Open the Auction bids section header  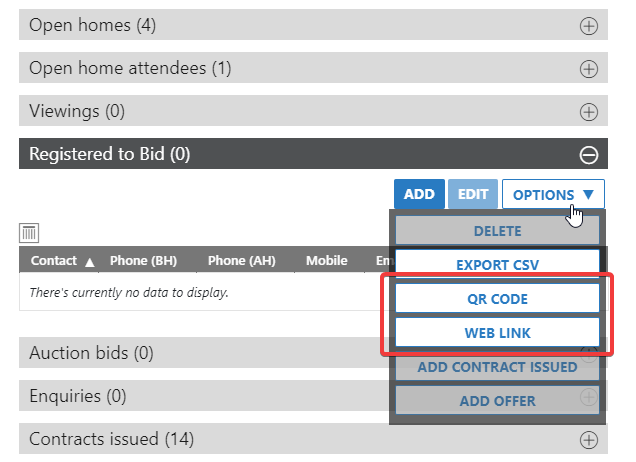(x=200, y=353)
